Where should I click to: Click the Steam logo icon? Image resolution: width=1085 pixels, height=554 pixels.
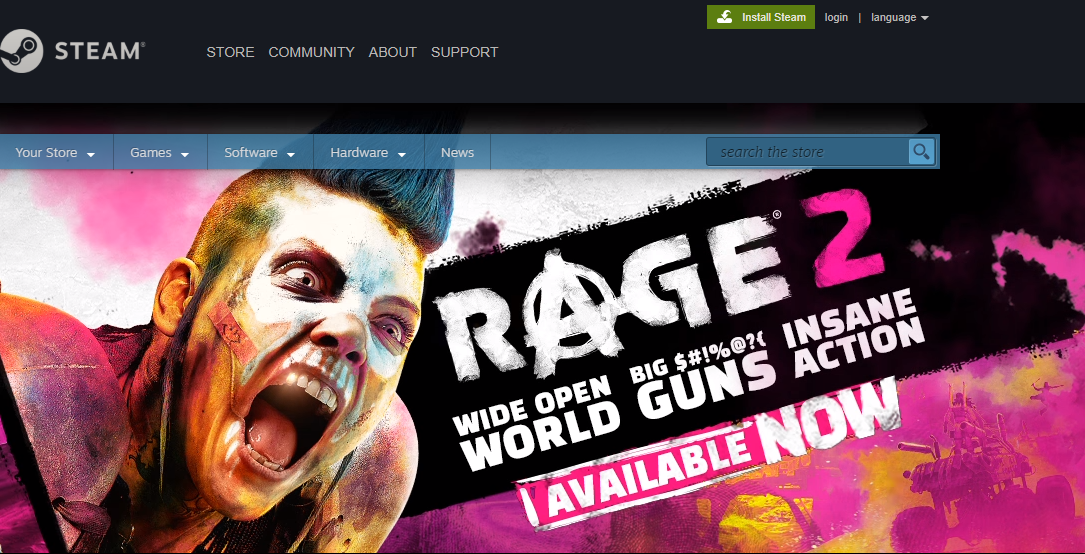point(21,51)
